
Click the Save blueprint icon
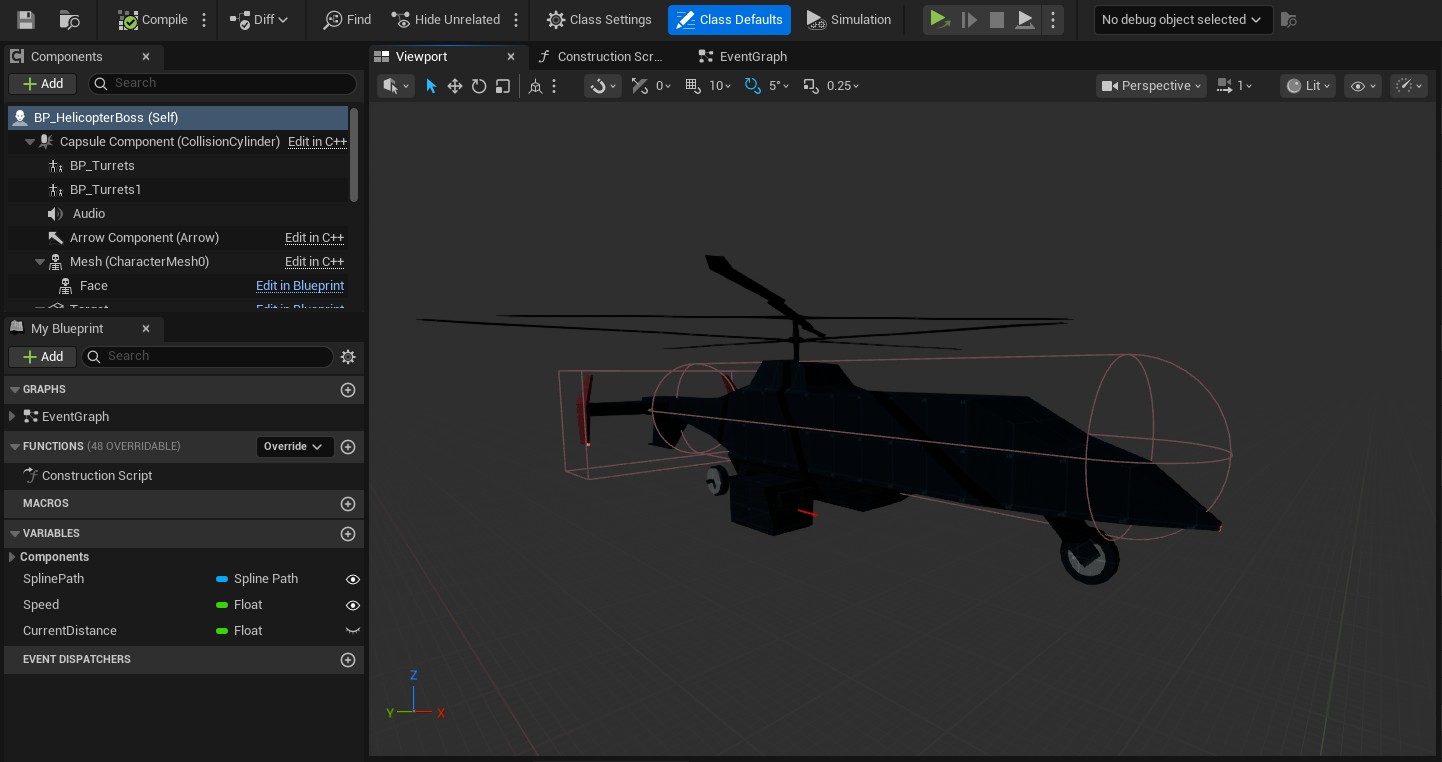pyautogui.click(x=26, y=20)
